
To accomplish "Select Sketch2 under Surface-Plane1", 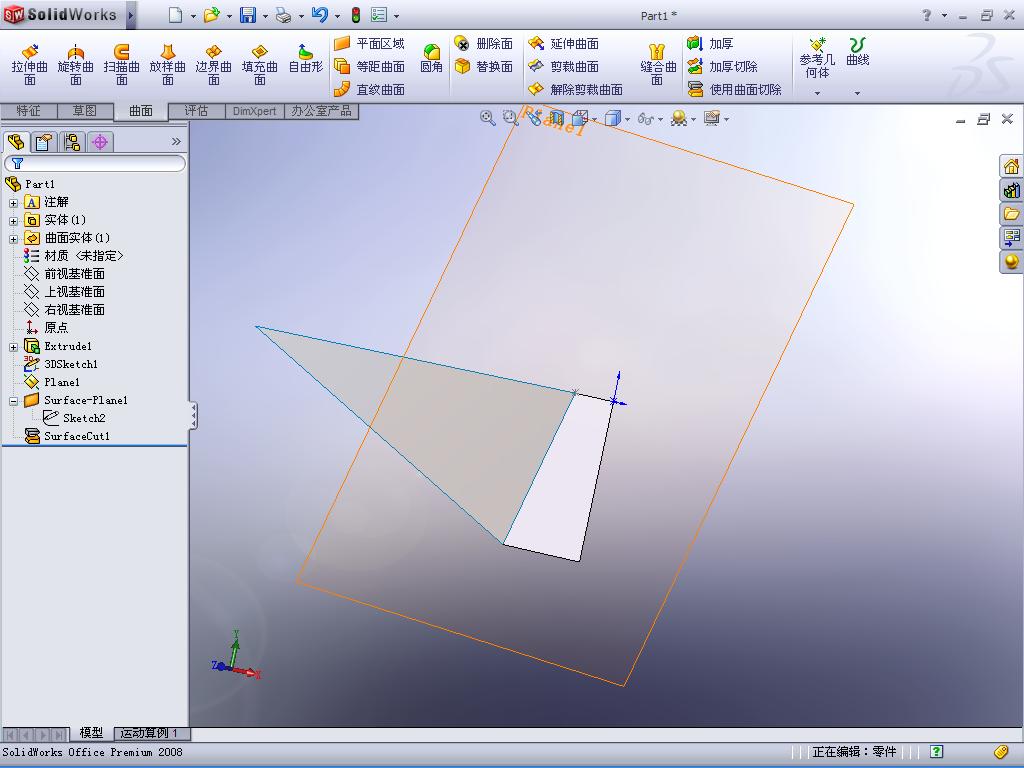I will 74,418.
